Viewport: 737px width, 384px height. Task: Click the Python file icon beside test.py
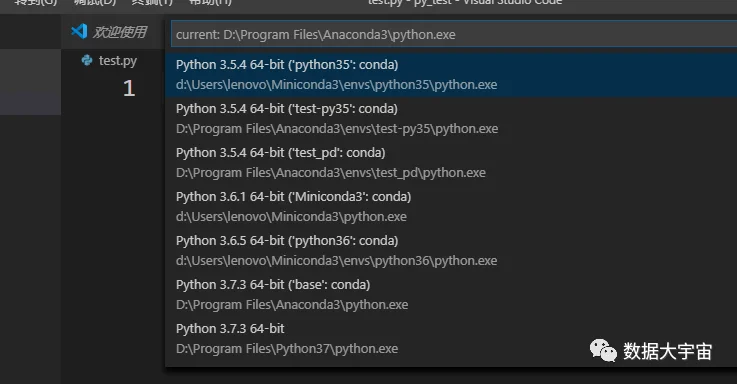87,60
